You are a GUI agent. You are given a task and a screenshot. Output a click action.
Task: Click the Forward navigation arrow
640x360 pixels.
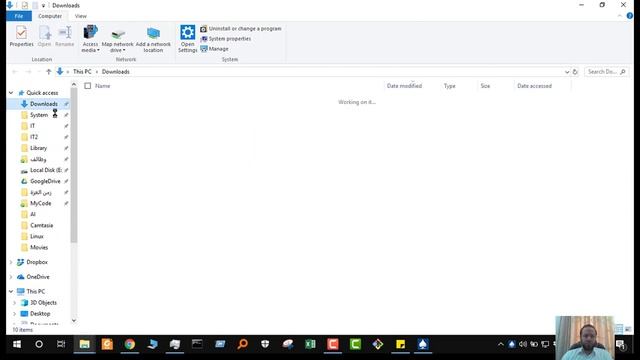click(28, 72)
